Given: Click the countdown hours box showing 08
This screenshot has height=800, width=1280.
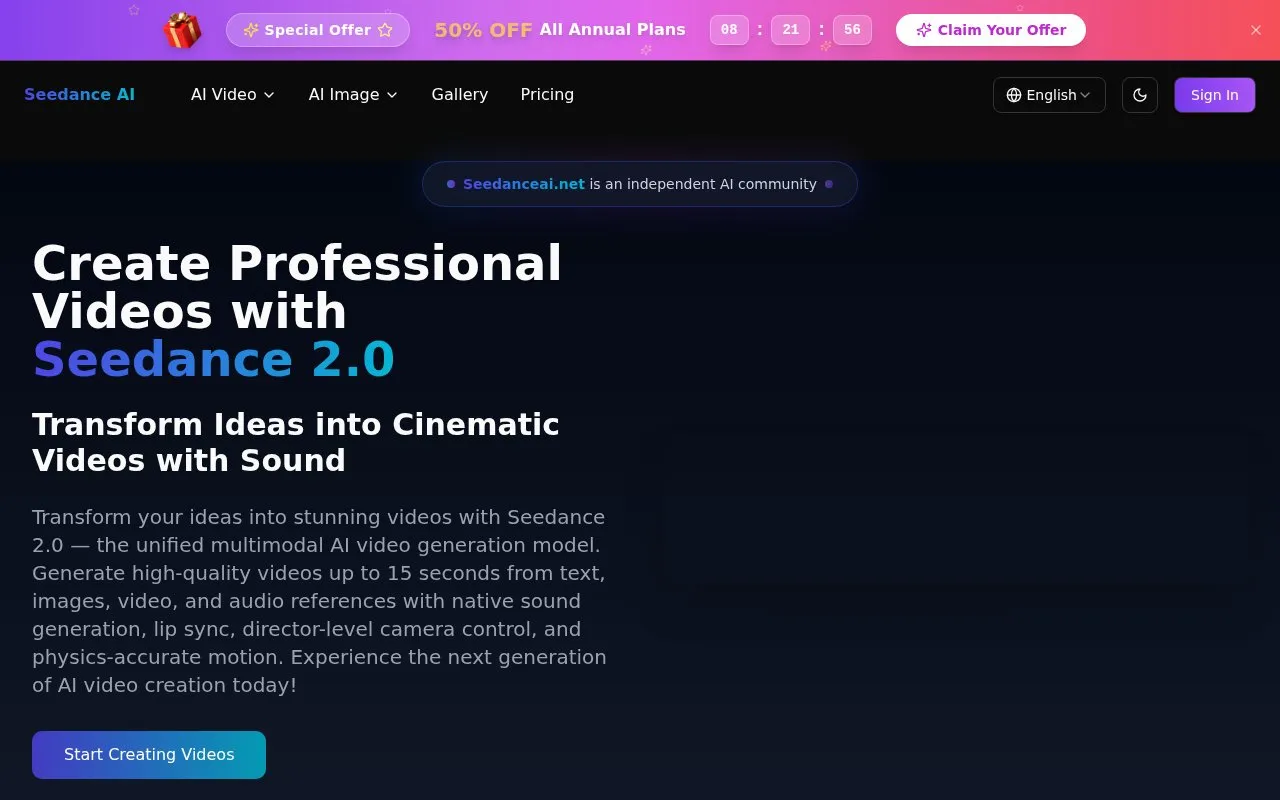Looking at the screenshot, I should (729, 30).
